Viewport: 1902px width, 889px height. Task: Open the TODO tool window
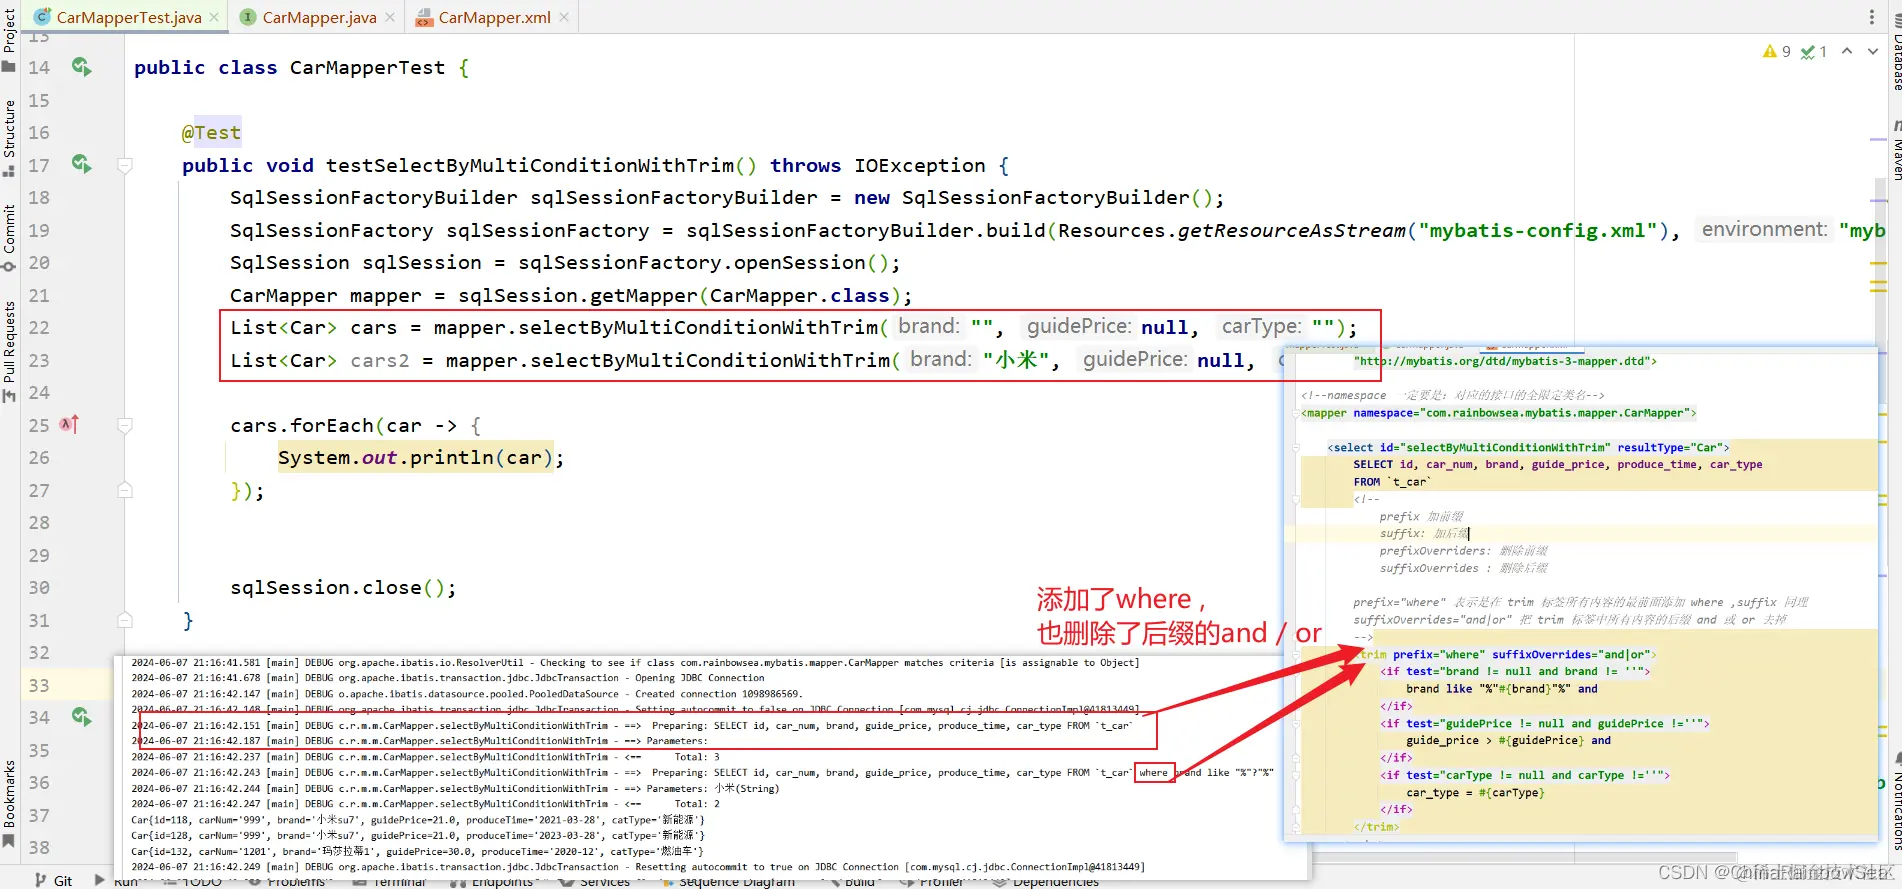coord(192,881)
